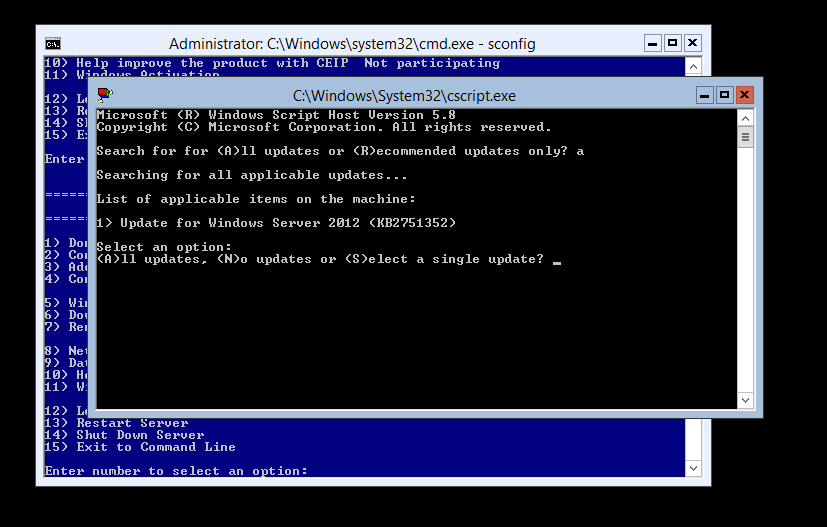Click '13) Restart Server' in sconfig window
The width and height of the screenshot is (827, 527).
tap(117, 423)
